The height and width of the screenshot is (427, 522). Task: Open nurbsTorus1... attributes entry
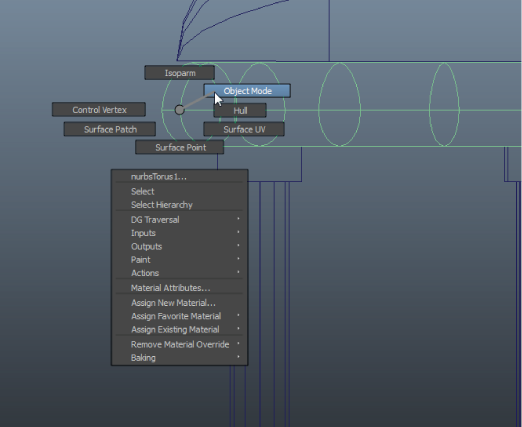[x=180, y=177]
